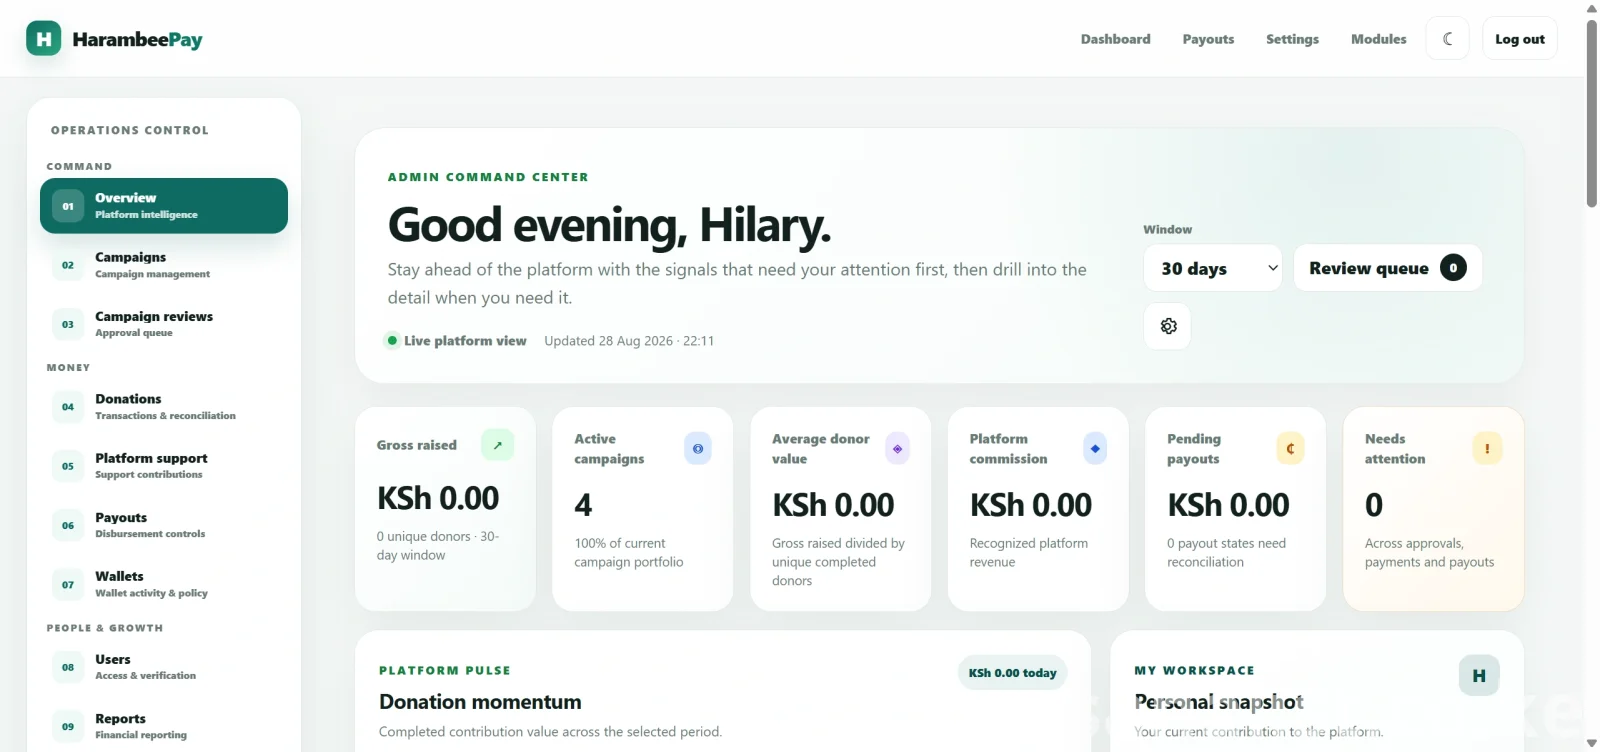Viewport: 1600px width, 752px height.
Task: Open the Payouts top navigation item
Action: coord(1208,39)
